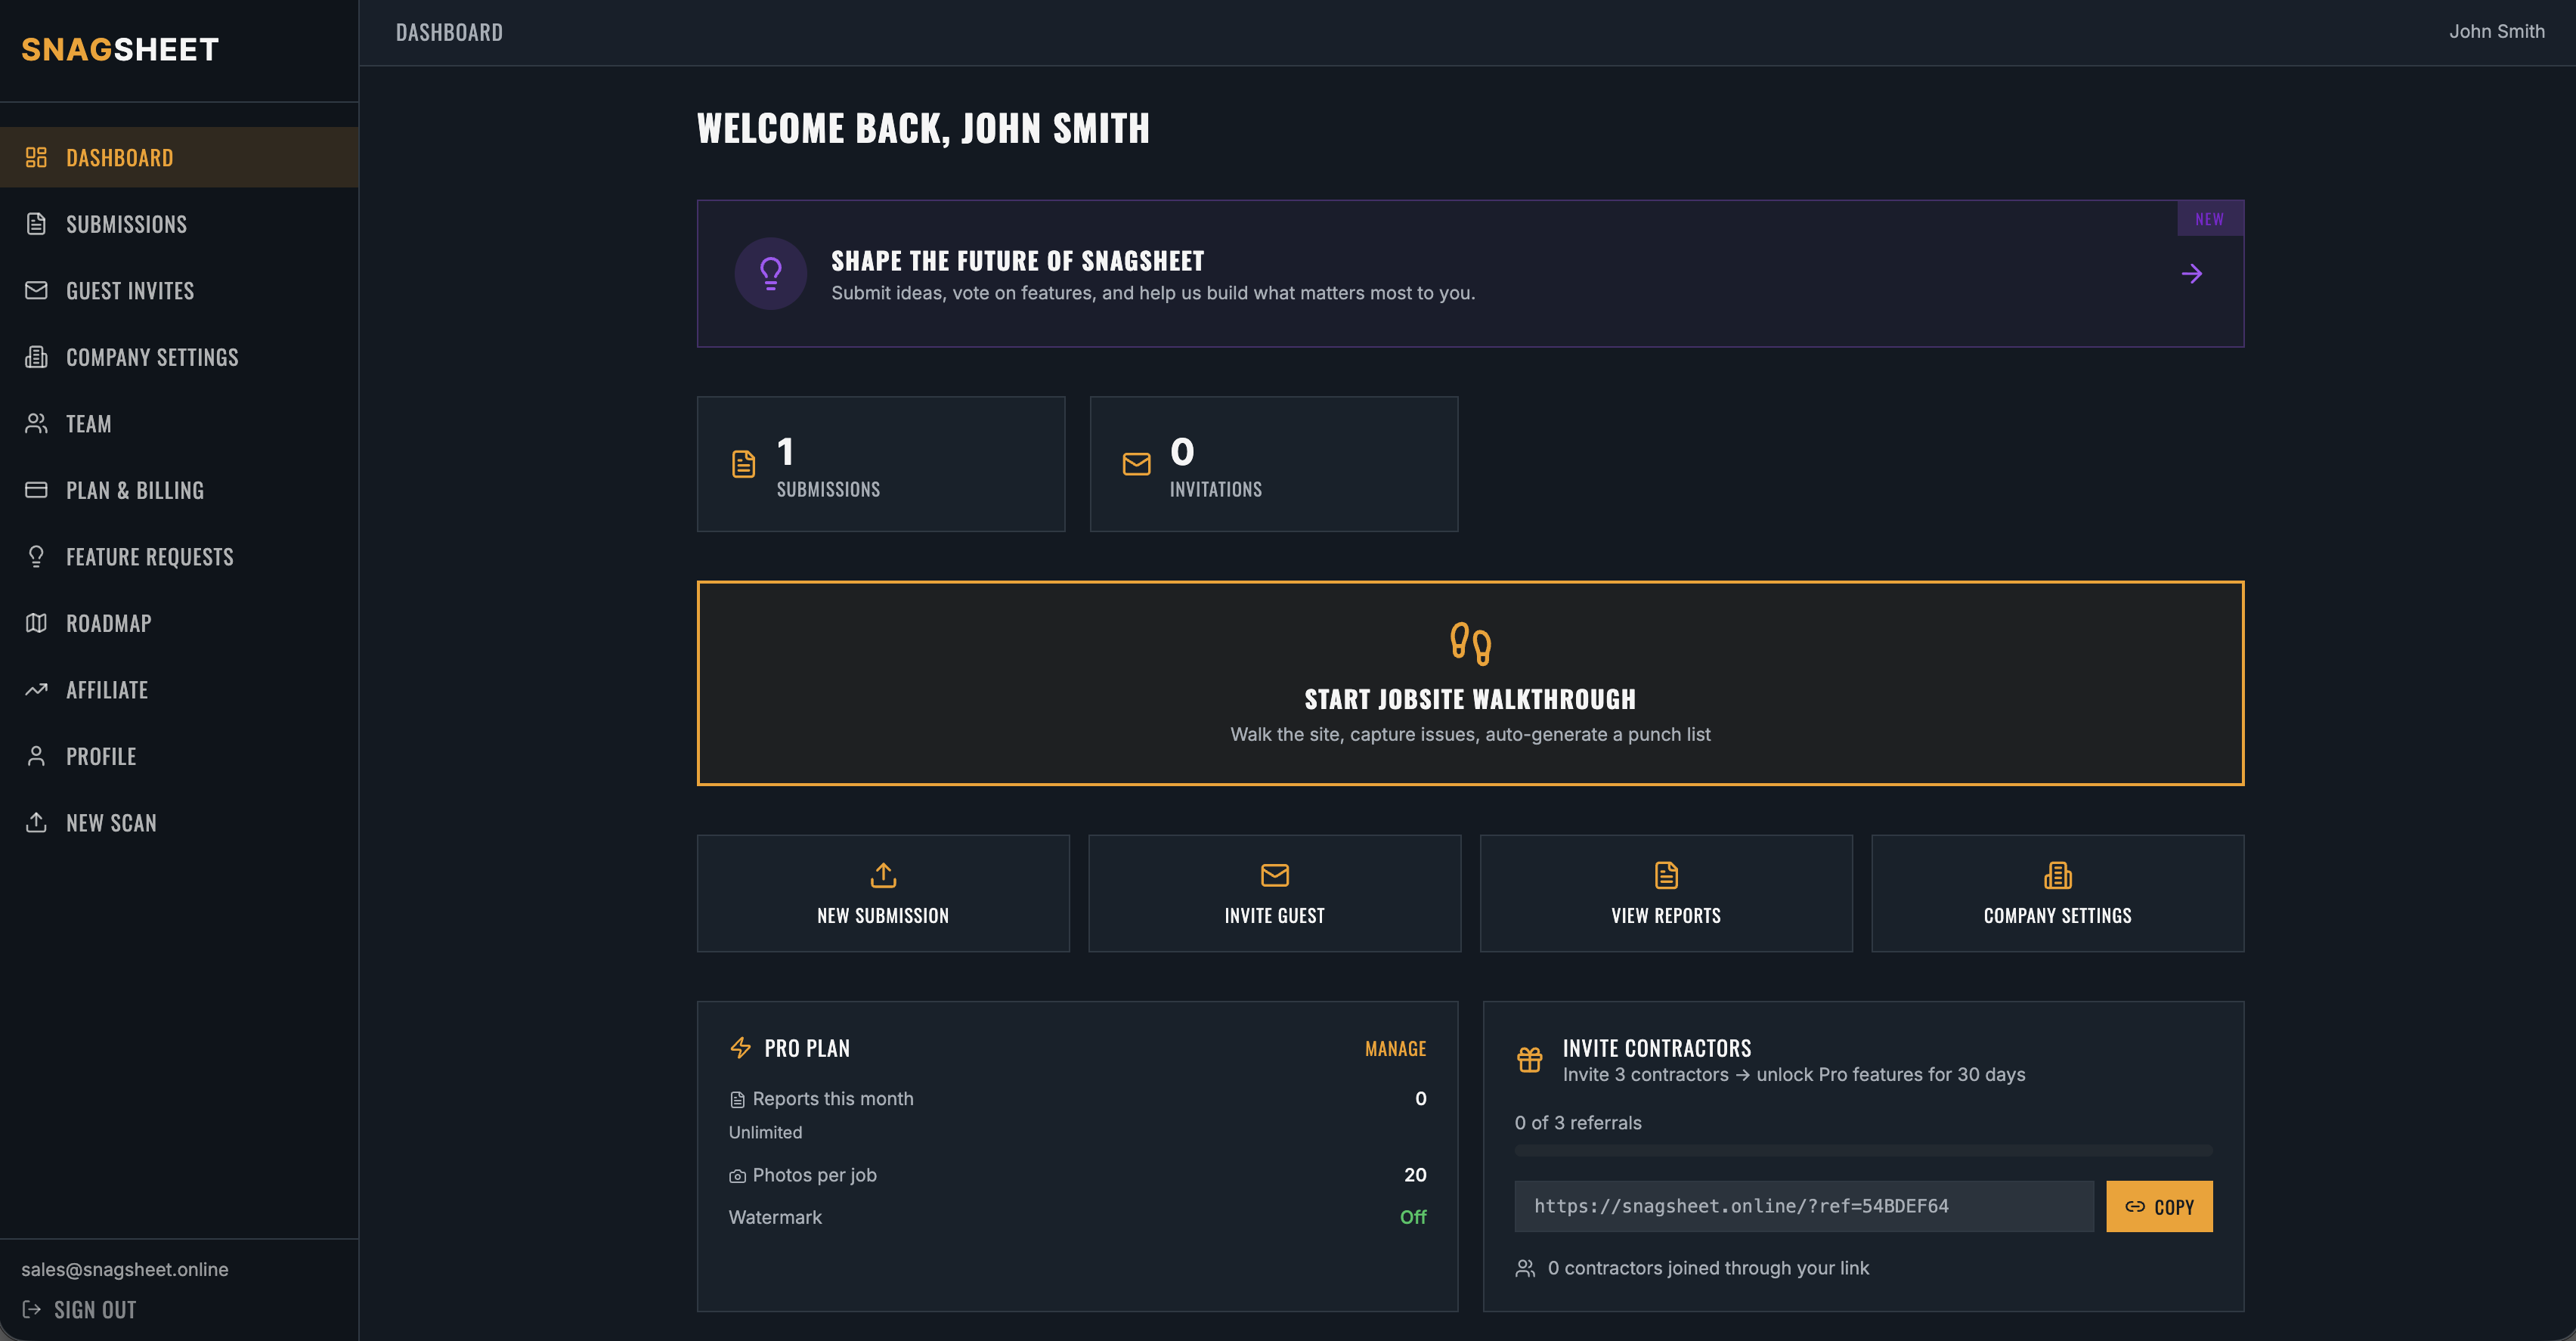Image resolution: width=2576 pixels, height=1341 pixels.
Task: Click the Dashboard grid icon in sidebar
Action: 36,157
